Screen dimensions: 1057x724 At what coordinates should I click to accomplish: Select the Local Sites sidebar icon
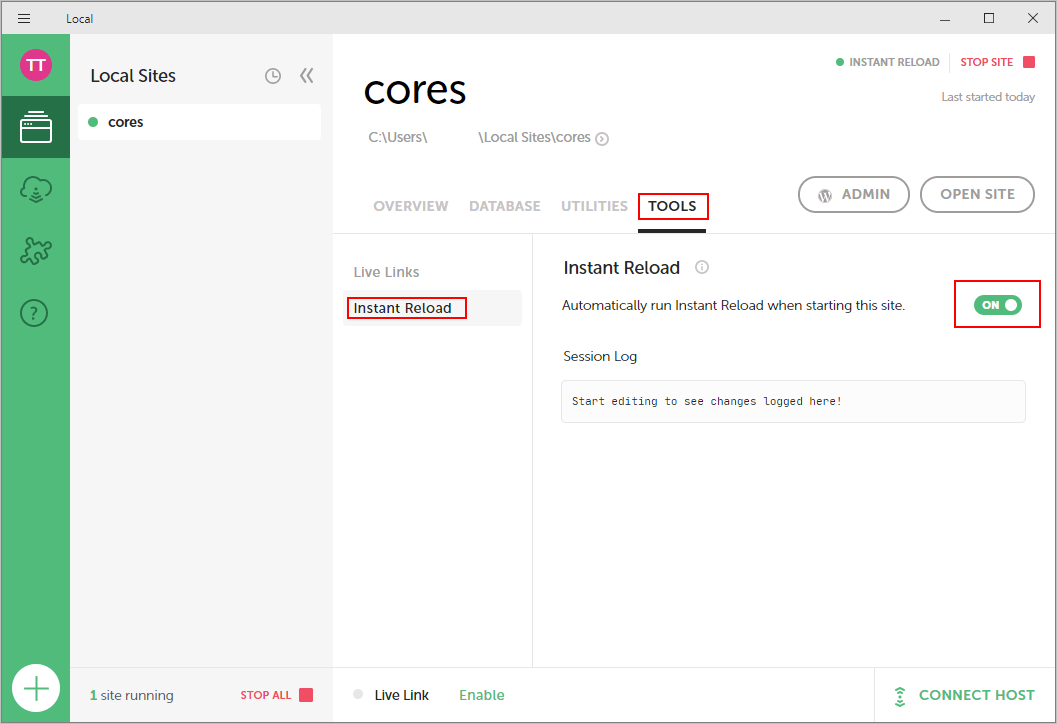point(36,127)
